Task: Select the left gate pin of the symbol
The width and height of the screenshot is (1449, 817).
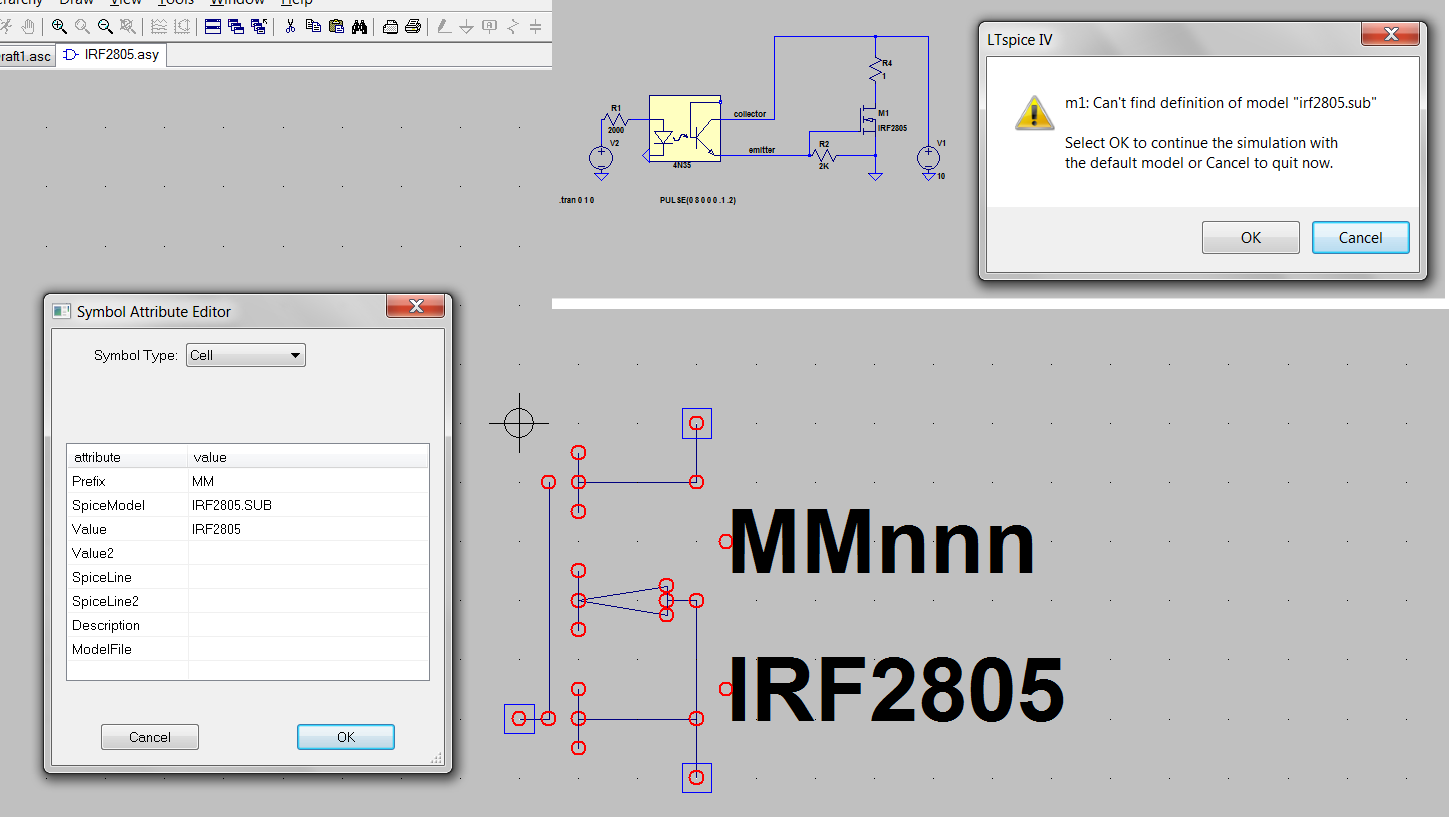Action: click(x=519, y=718)
